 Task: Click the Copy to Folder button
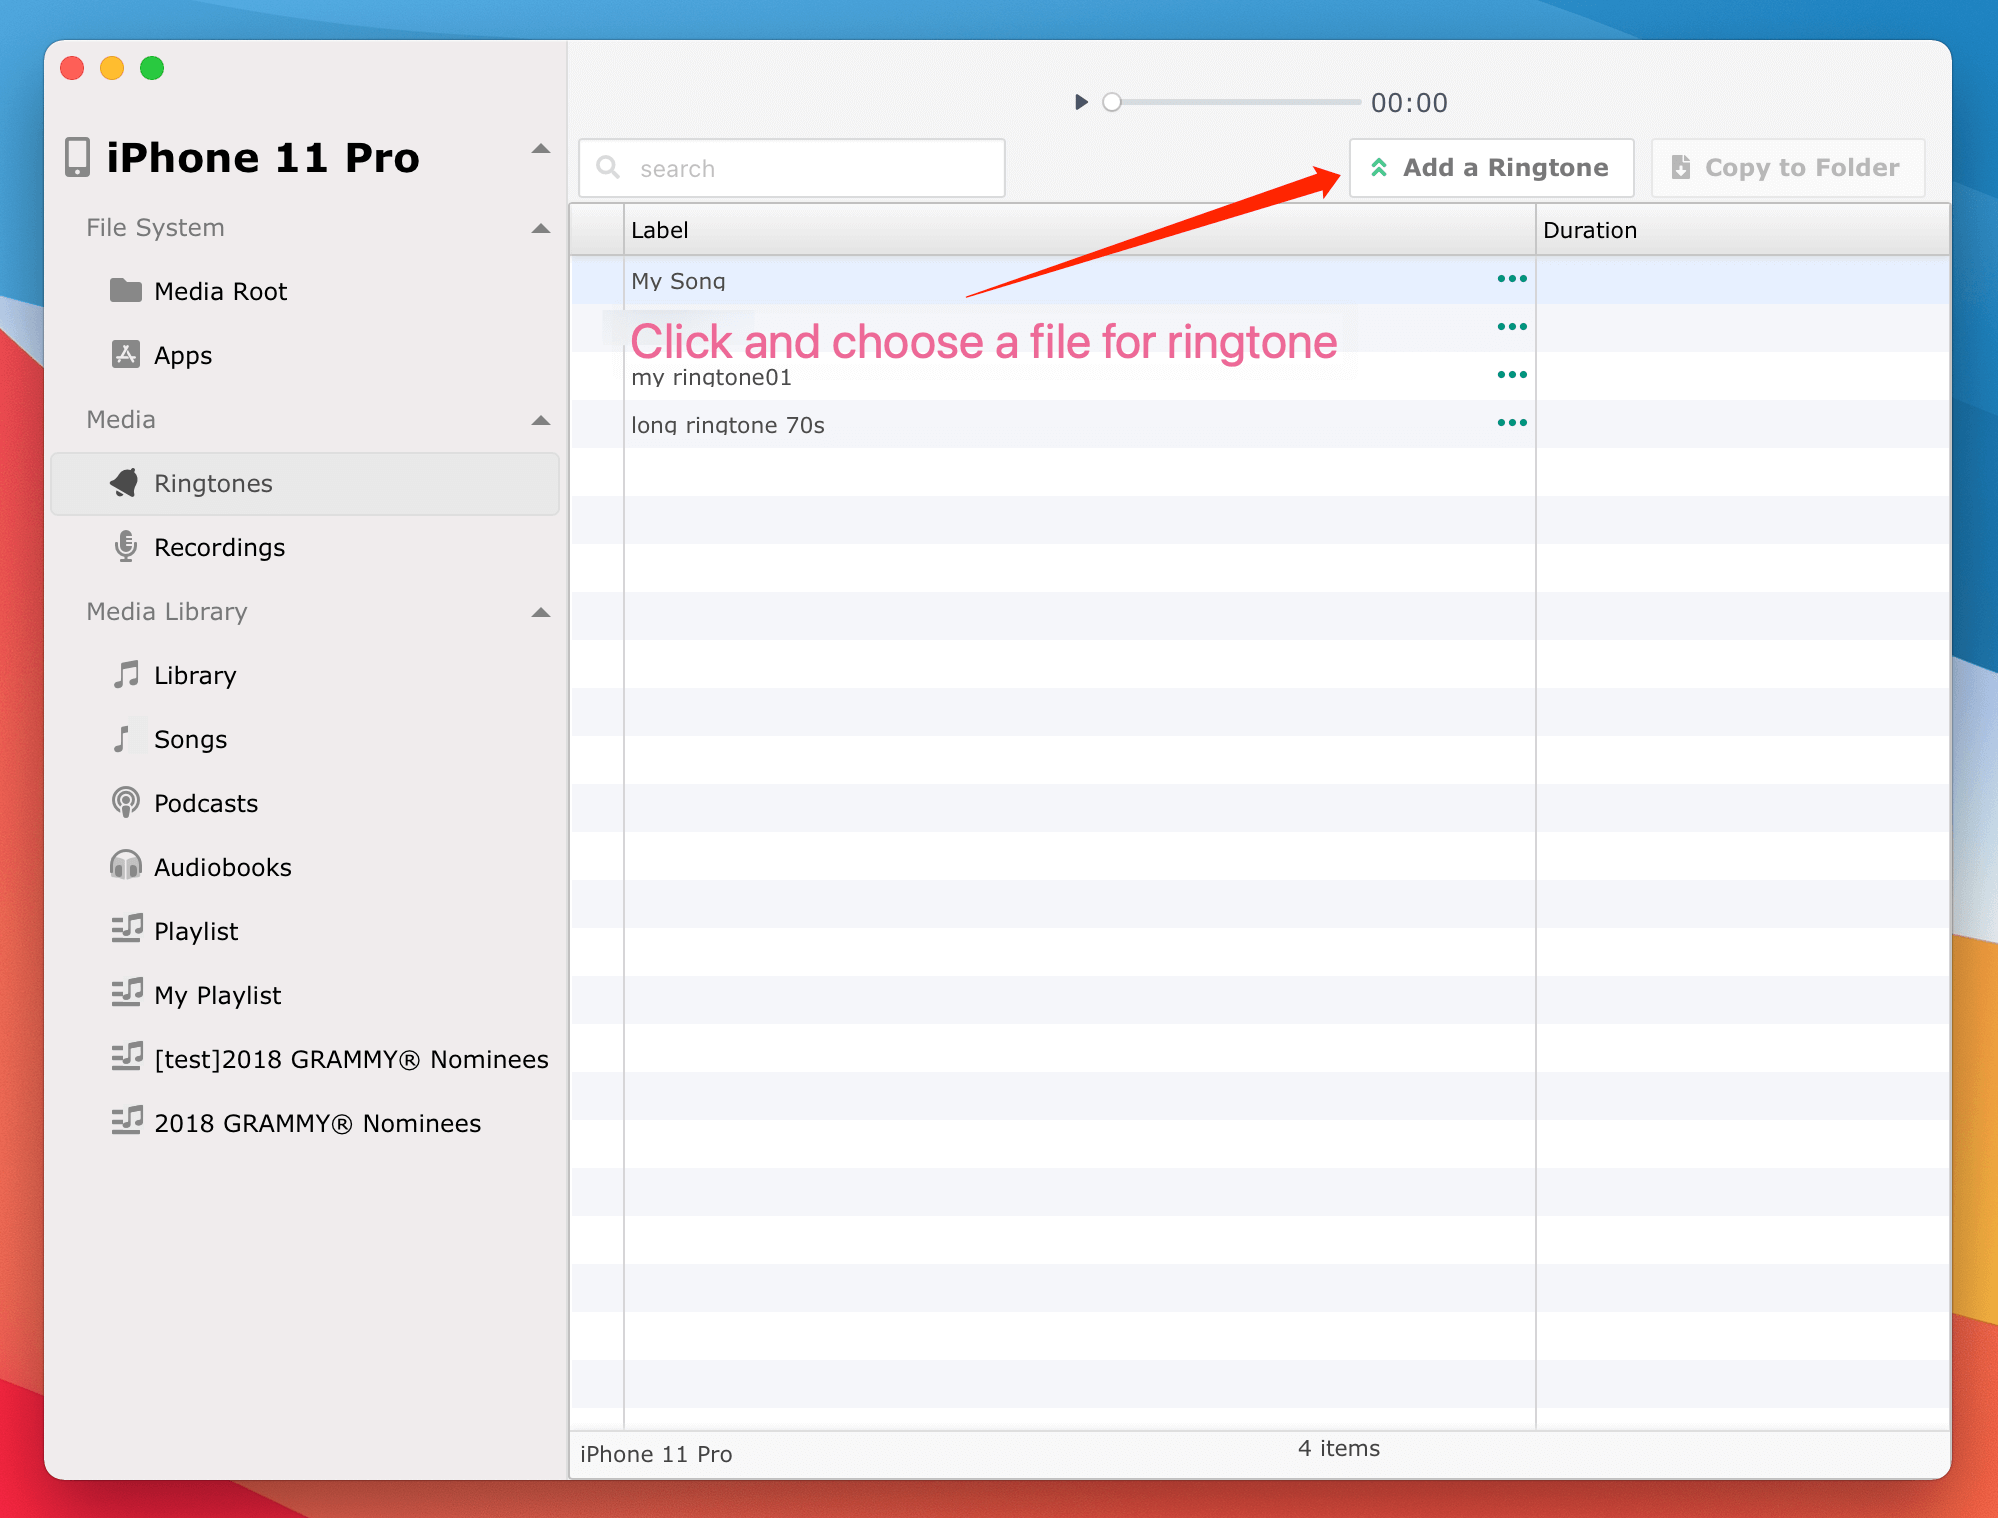point(1788,168)
